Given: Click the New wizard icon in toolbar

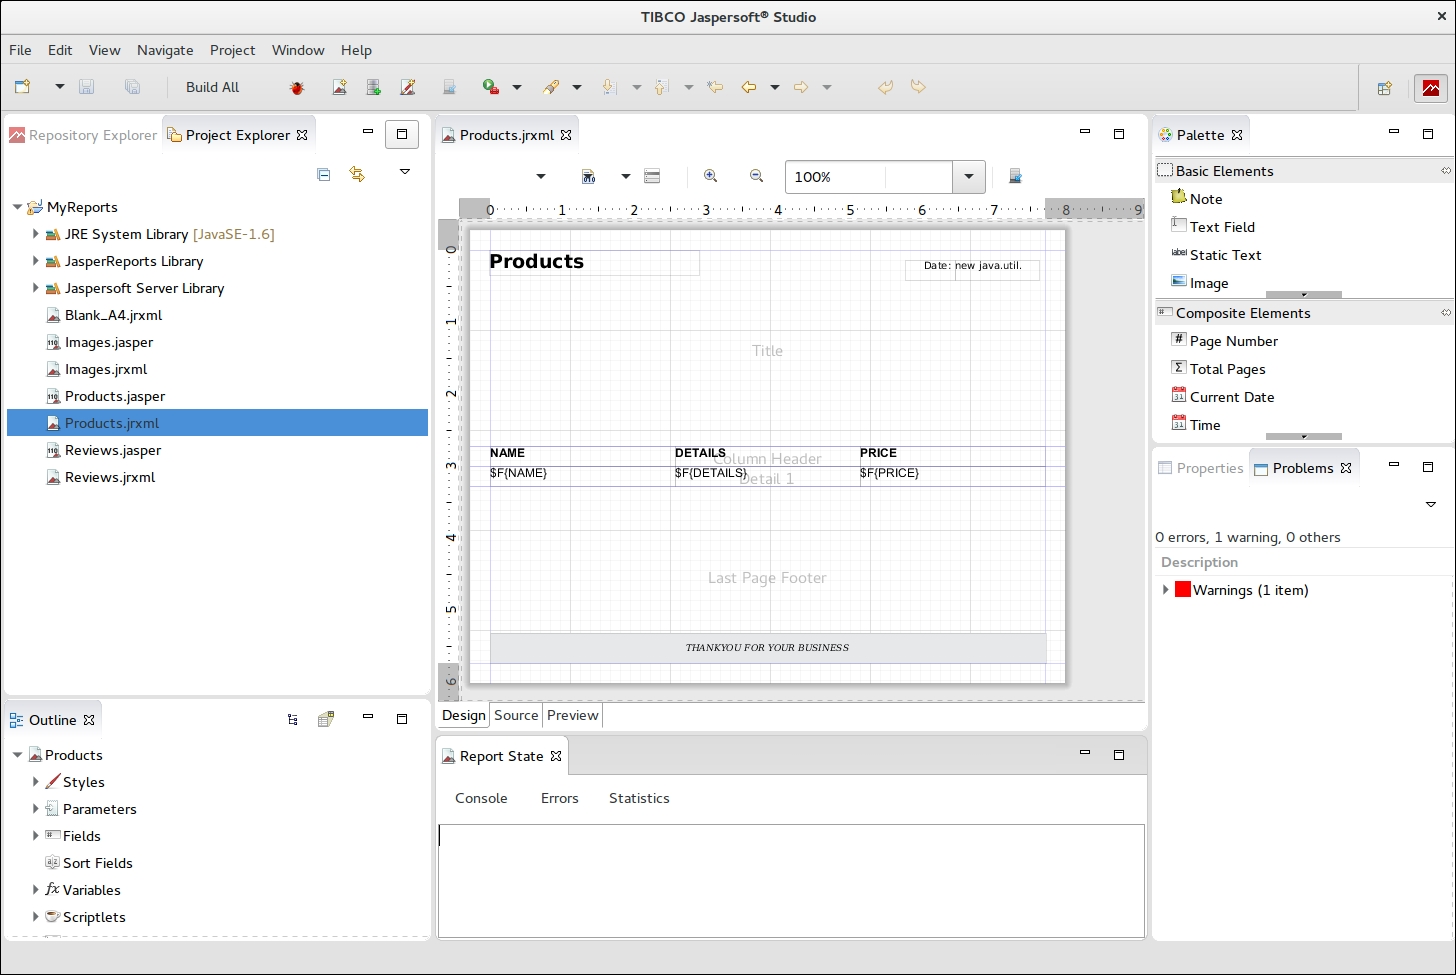Looking at the screenshot, I should click(22, 87).
